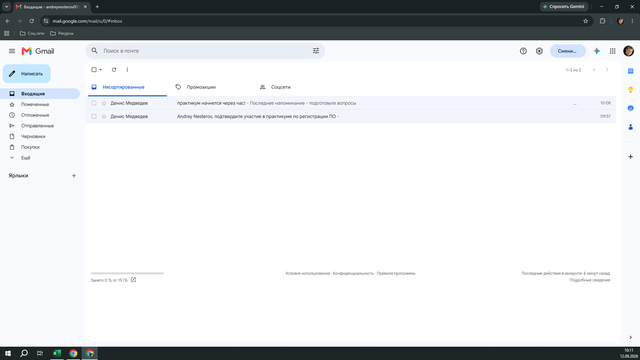640x360 pixels.
Task: Open Google Calendar side panel icon
Action: pos(631,71)
